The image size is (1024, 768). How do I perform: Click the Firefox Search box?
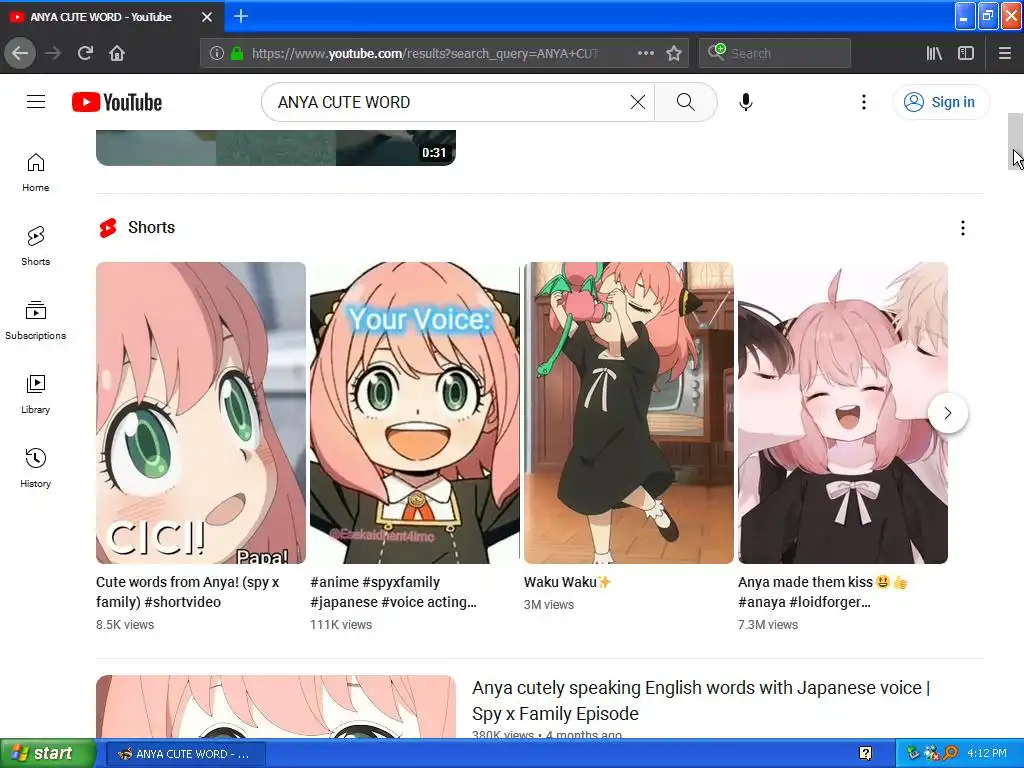coord(775,54)
